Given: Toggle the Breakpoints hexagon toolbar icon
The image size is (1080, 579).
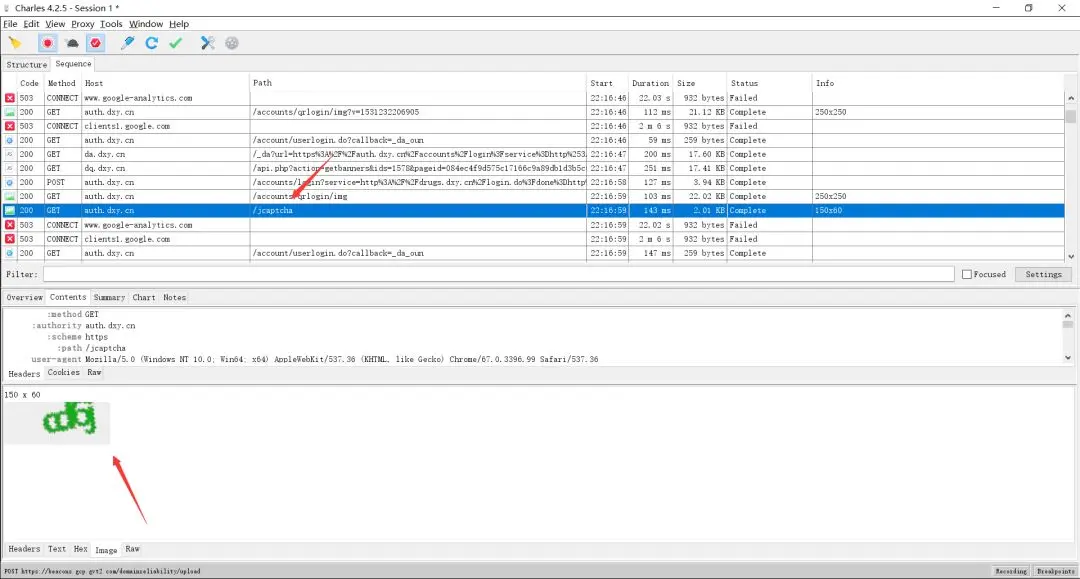Looking at the screenshot, I should pyautogui.click(x=96, y=43).
